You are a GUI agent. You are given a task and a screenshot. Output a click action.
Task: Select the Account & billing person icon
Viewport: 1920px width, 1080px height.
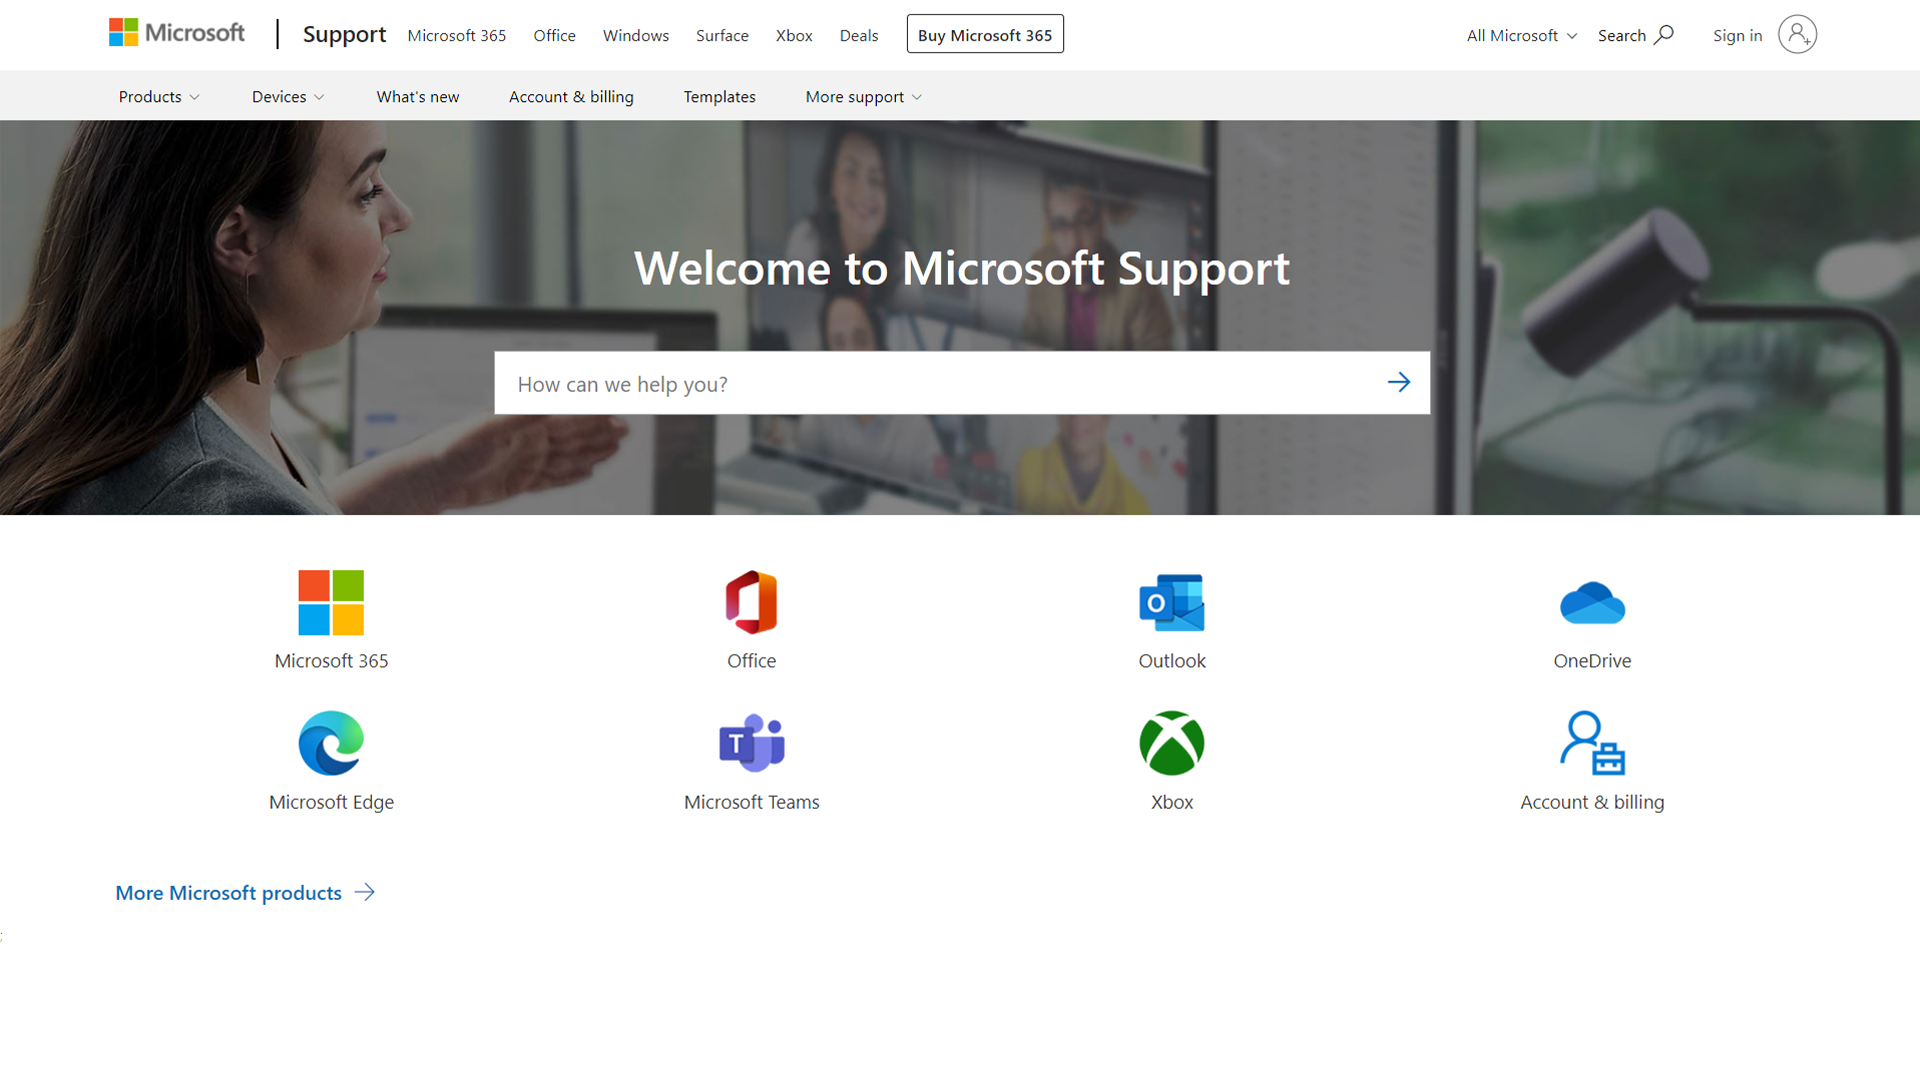[1592, 744]
